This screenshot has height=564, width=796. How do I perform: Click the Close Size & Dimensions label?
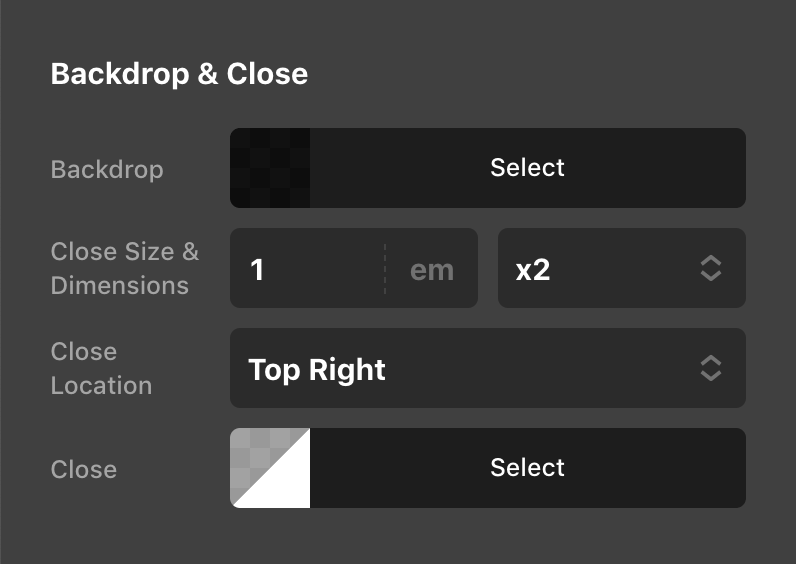pyautogui.click(x=124, y=268)
